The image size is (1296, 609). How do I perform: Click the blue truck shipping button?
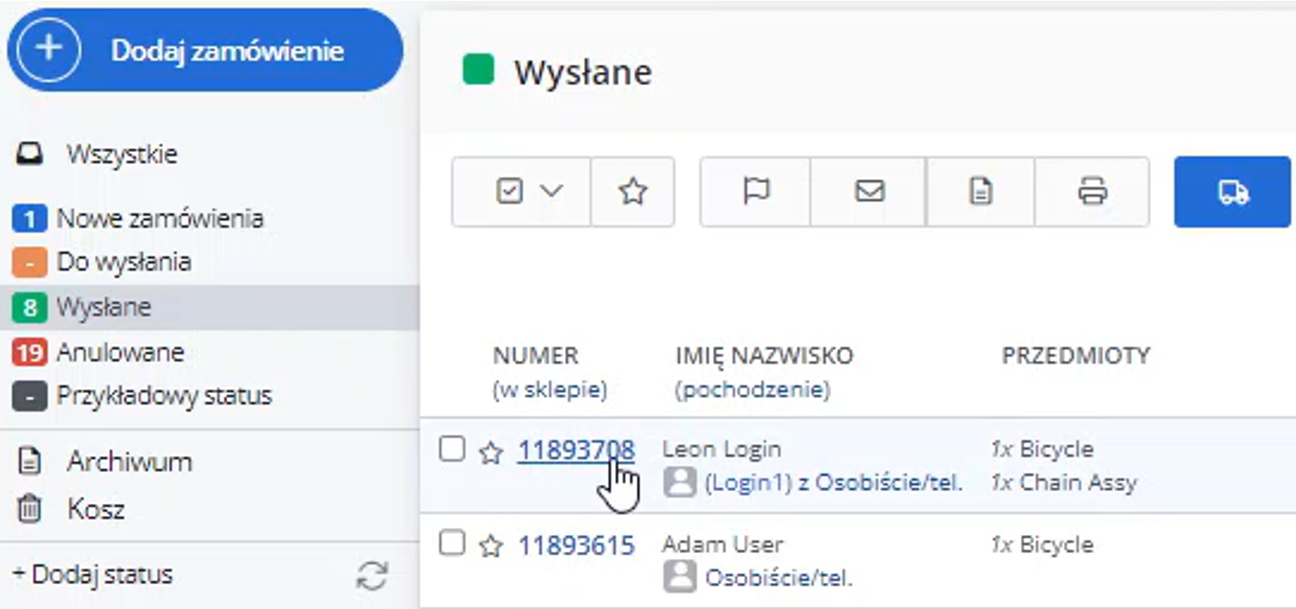click(1233, 191)
